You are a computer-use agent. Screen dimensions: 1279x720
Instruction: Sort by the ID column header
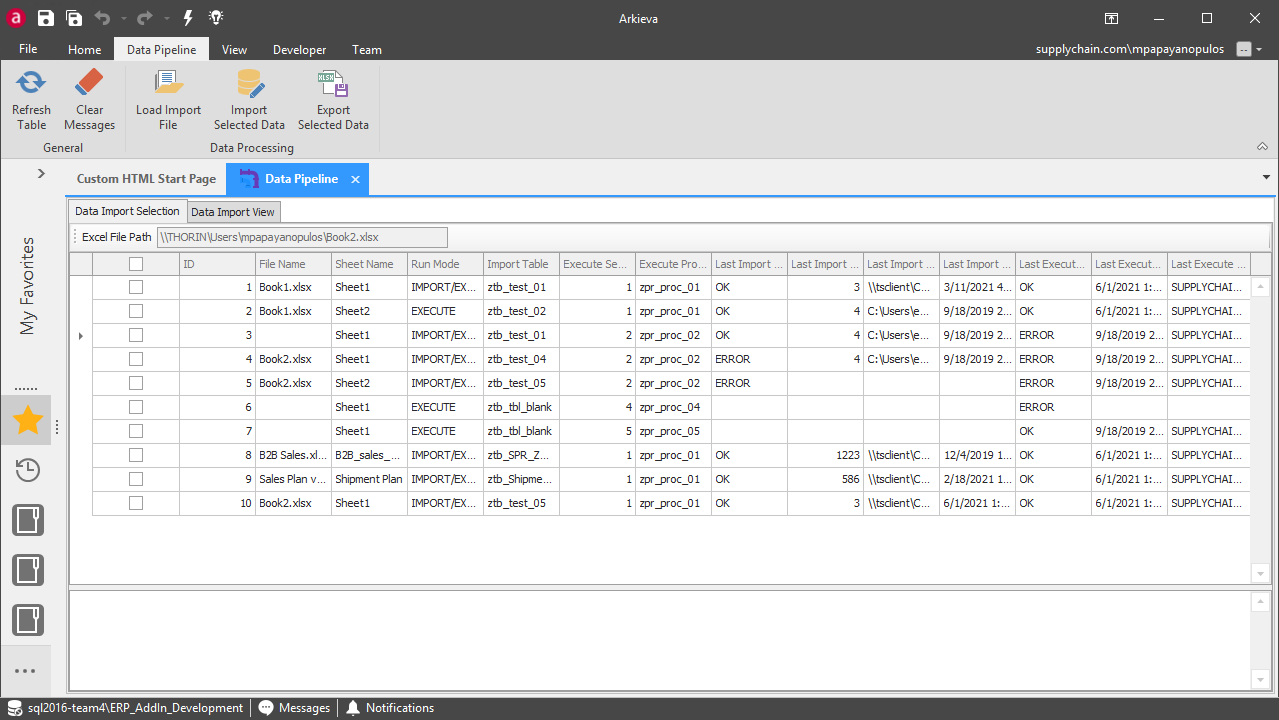point(217,264)
